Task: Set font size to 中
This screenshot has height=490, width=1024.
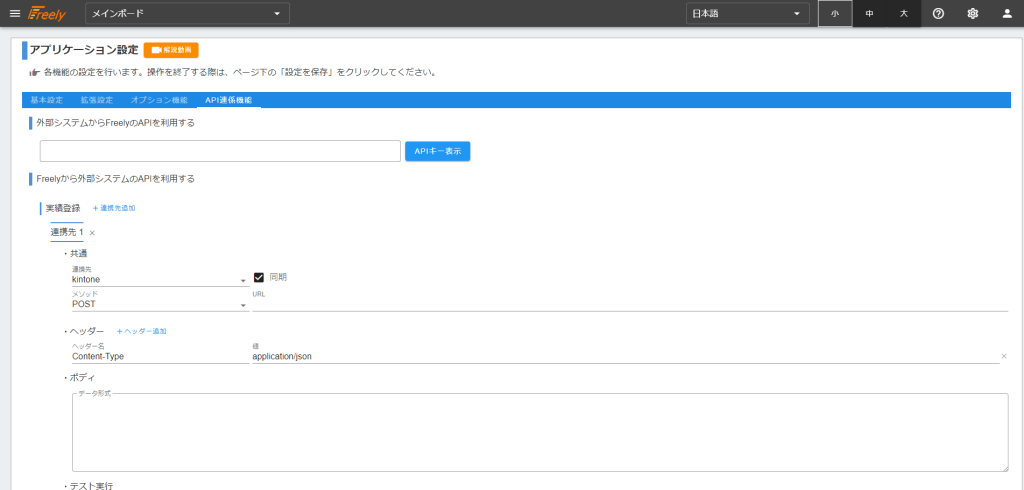Action: point(869,13)
